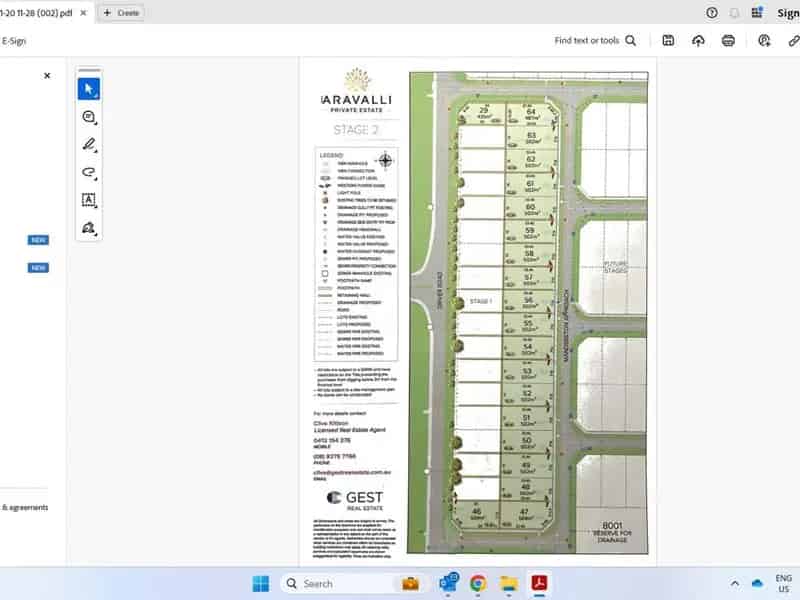Click the second NEW badge in sidebar

[38, 267]
